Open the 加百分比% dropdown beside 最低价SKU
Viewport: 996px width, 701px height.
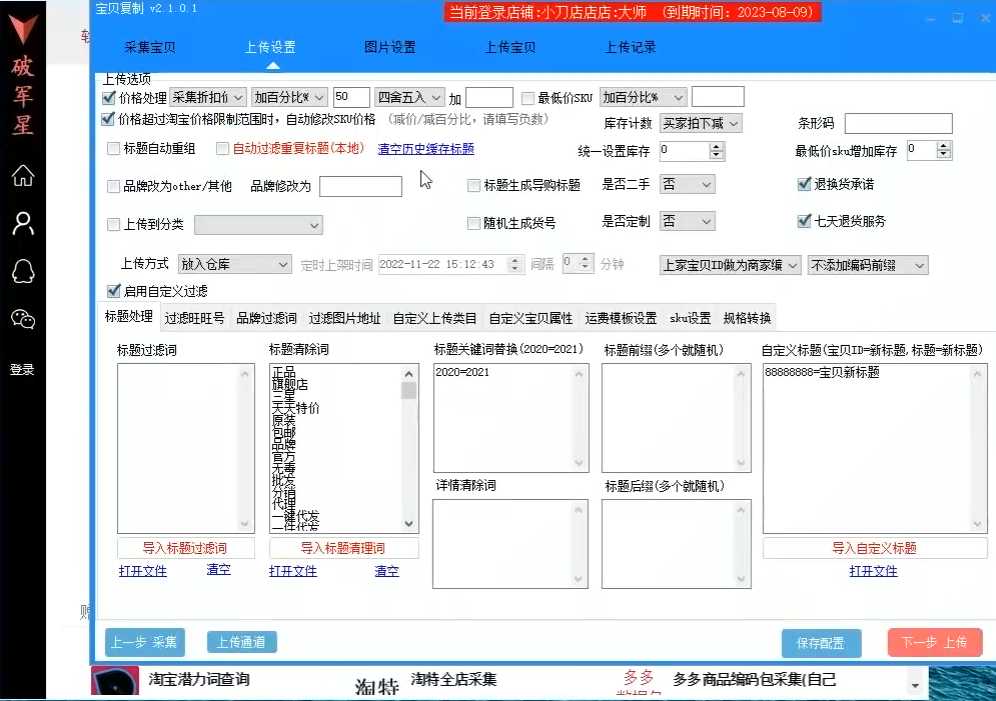pyautogui.click(x=643, y=98)
